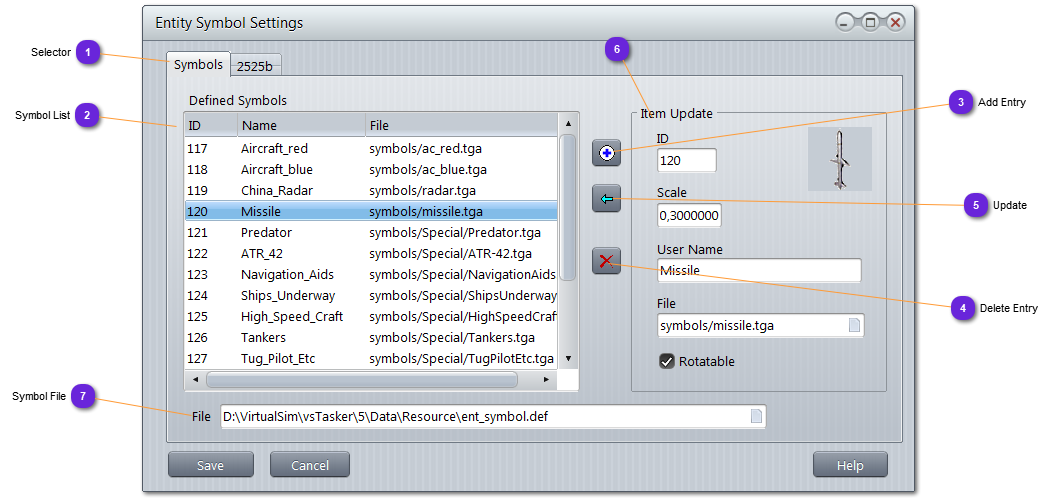1054x501 pixels.
Task: Click the Update arrow icon button
Action: pyautogui.click(x=606, y=199)
